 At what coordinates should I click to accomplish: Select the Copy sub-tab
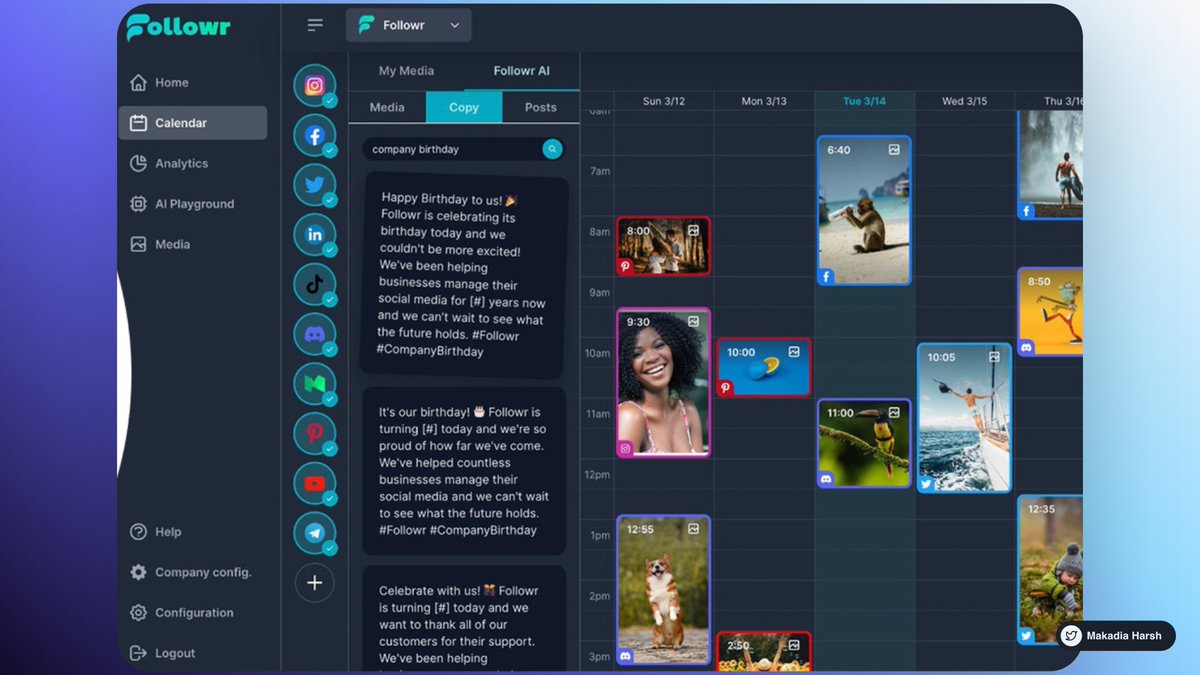pyautogui.click(x=464, y=107)
